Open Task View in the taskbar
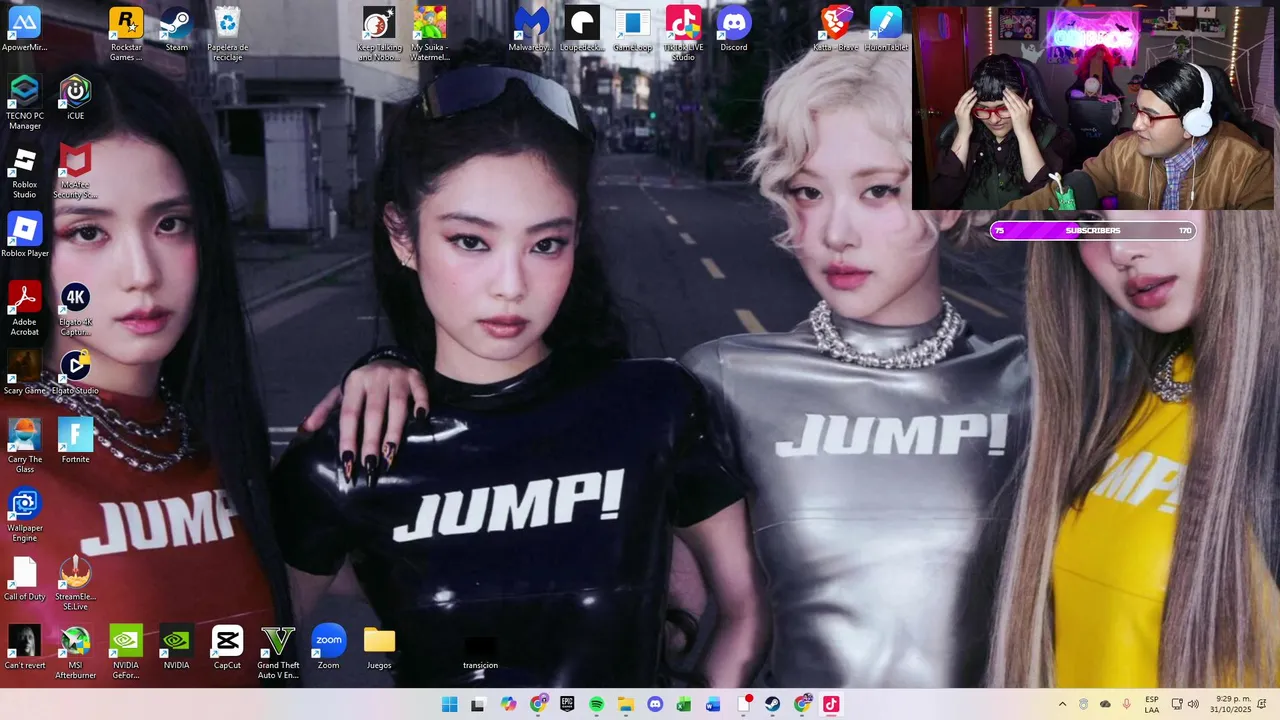Screen dimensions: 1280x720 [x=478, y=704]
